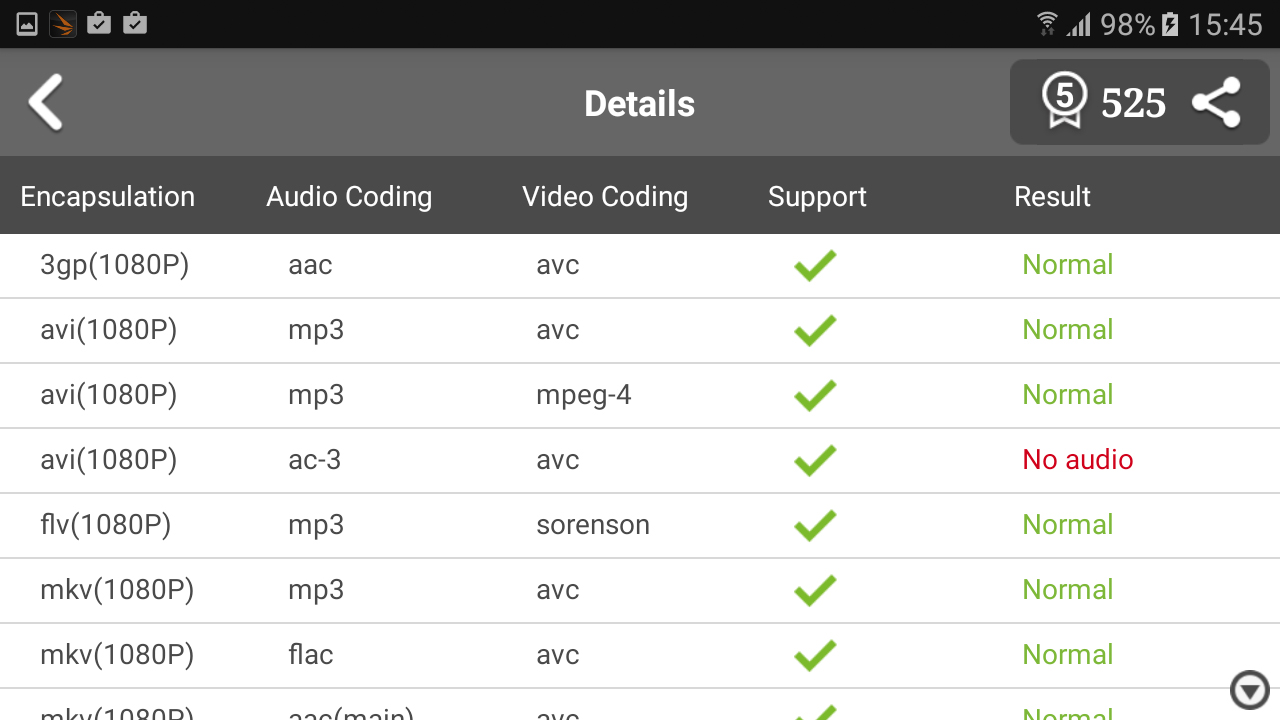Tap the battery icon in status bar
1280x720 pixels.
1170,24
